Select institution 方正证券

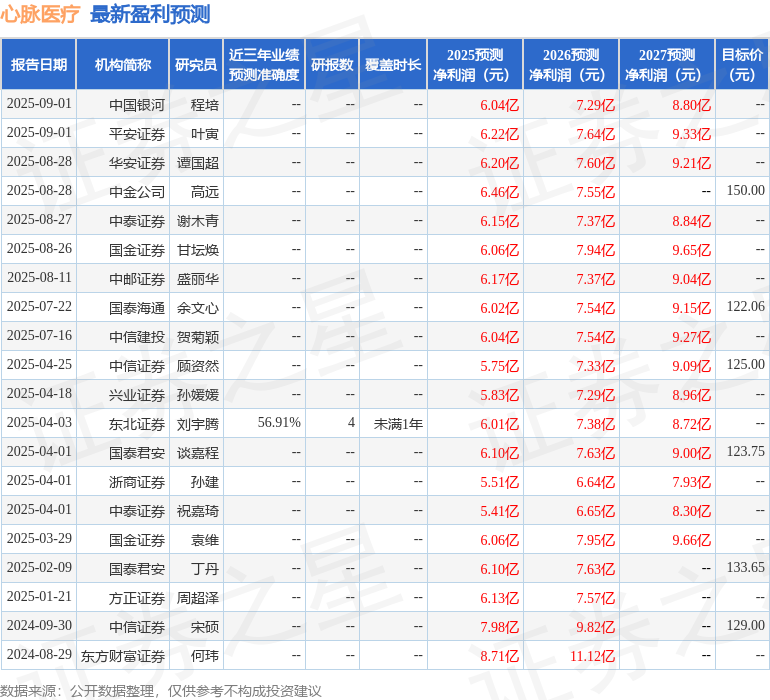(x=137, y=597)
